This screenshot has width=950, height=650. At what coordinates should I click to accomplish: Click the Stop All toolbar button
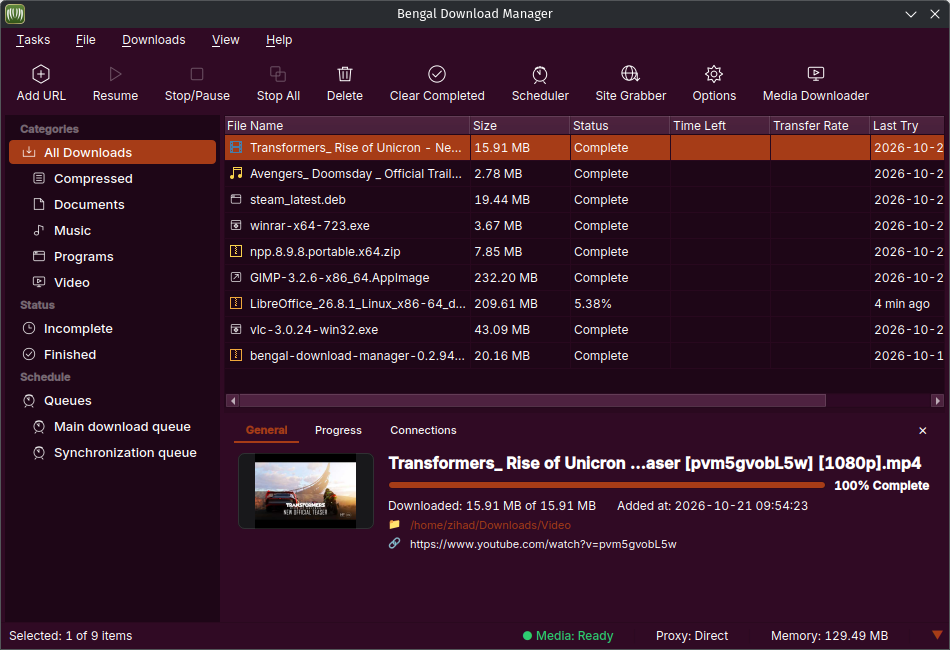[x=278, y=84]
